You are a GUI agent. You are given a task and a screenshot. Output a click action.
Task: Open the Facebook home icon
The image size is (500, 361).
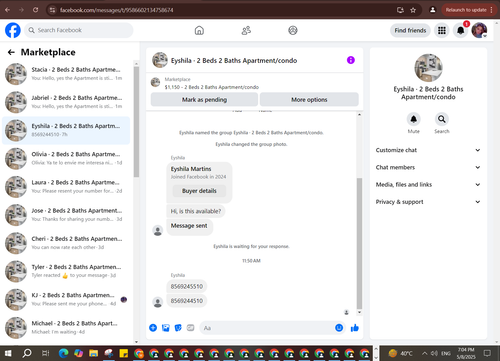click(199, 30)
